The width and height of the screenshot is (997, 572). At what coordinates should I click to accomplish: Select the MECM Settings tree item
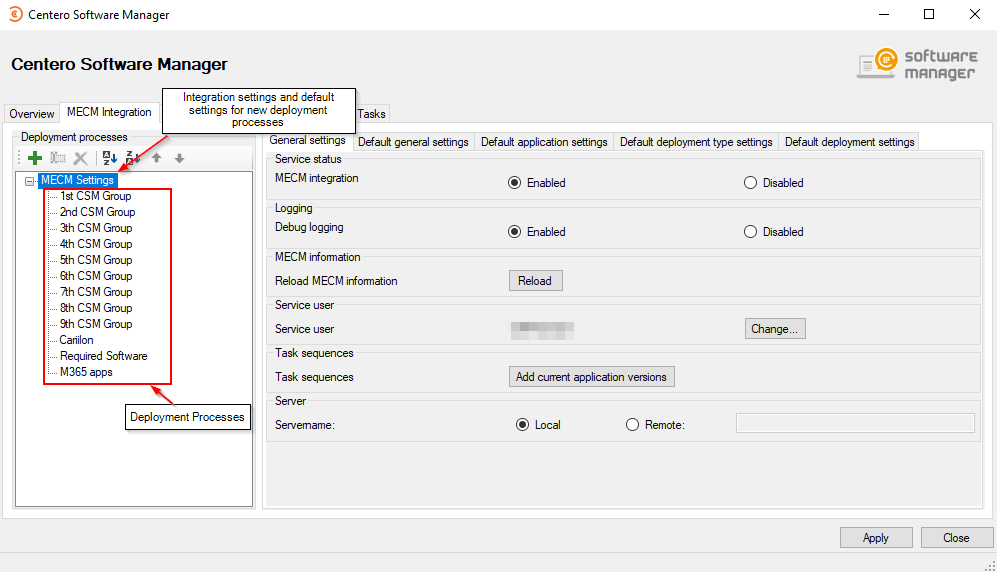point(78,180)
